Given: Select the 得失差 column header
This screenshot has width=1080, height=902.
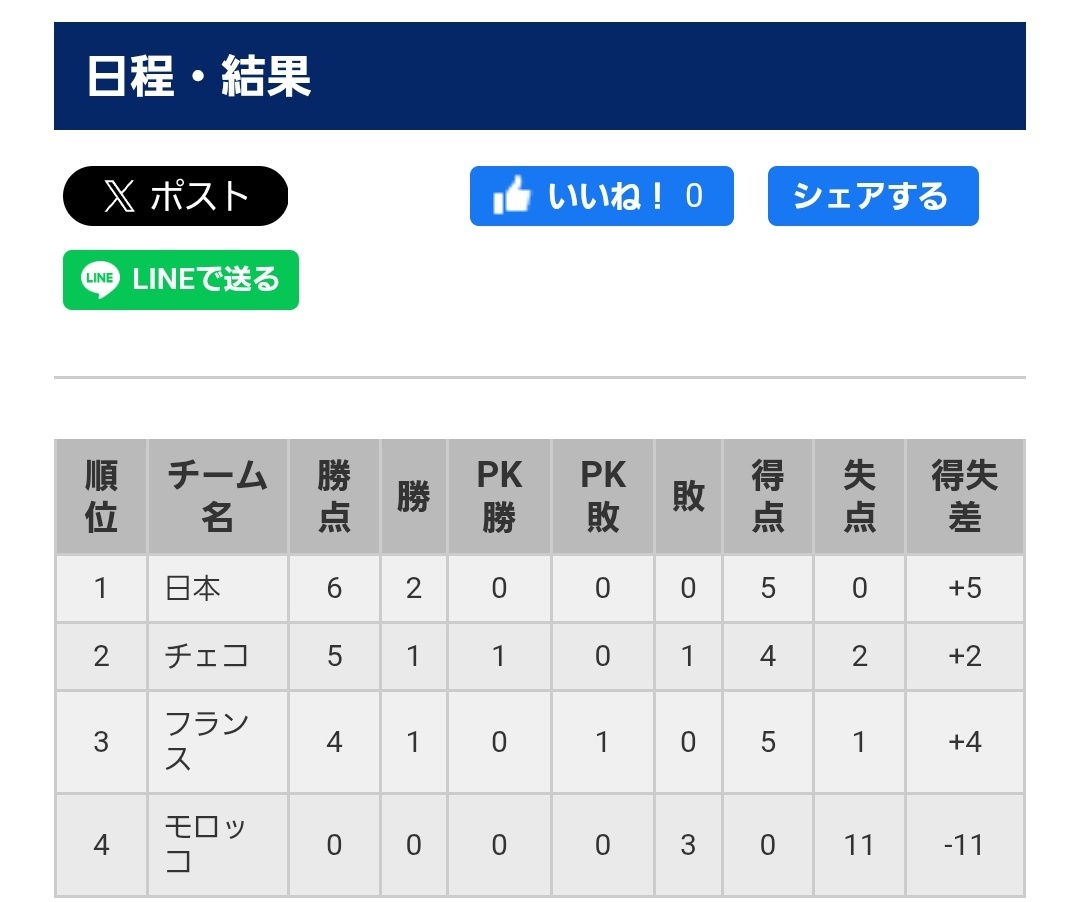Looking at the screenshot, I should click(x=964, y=496).
